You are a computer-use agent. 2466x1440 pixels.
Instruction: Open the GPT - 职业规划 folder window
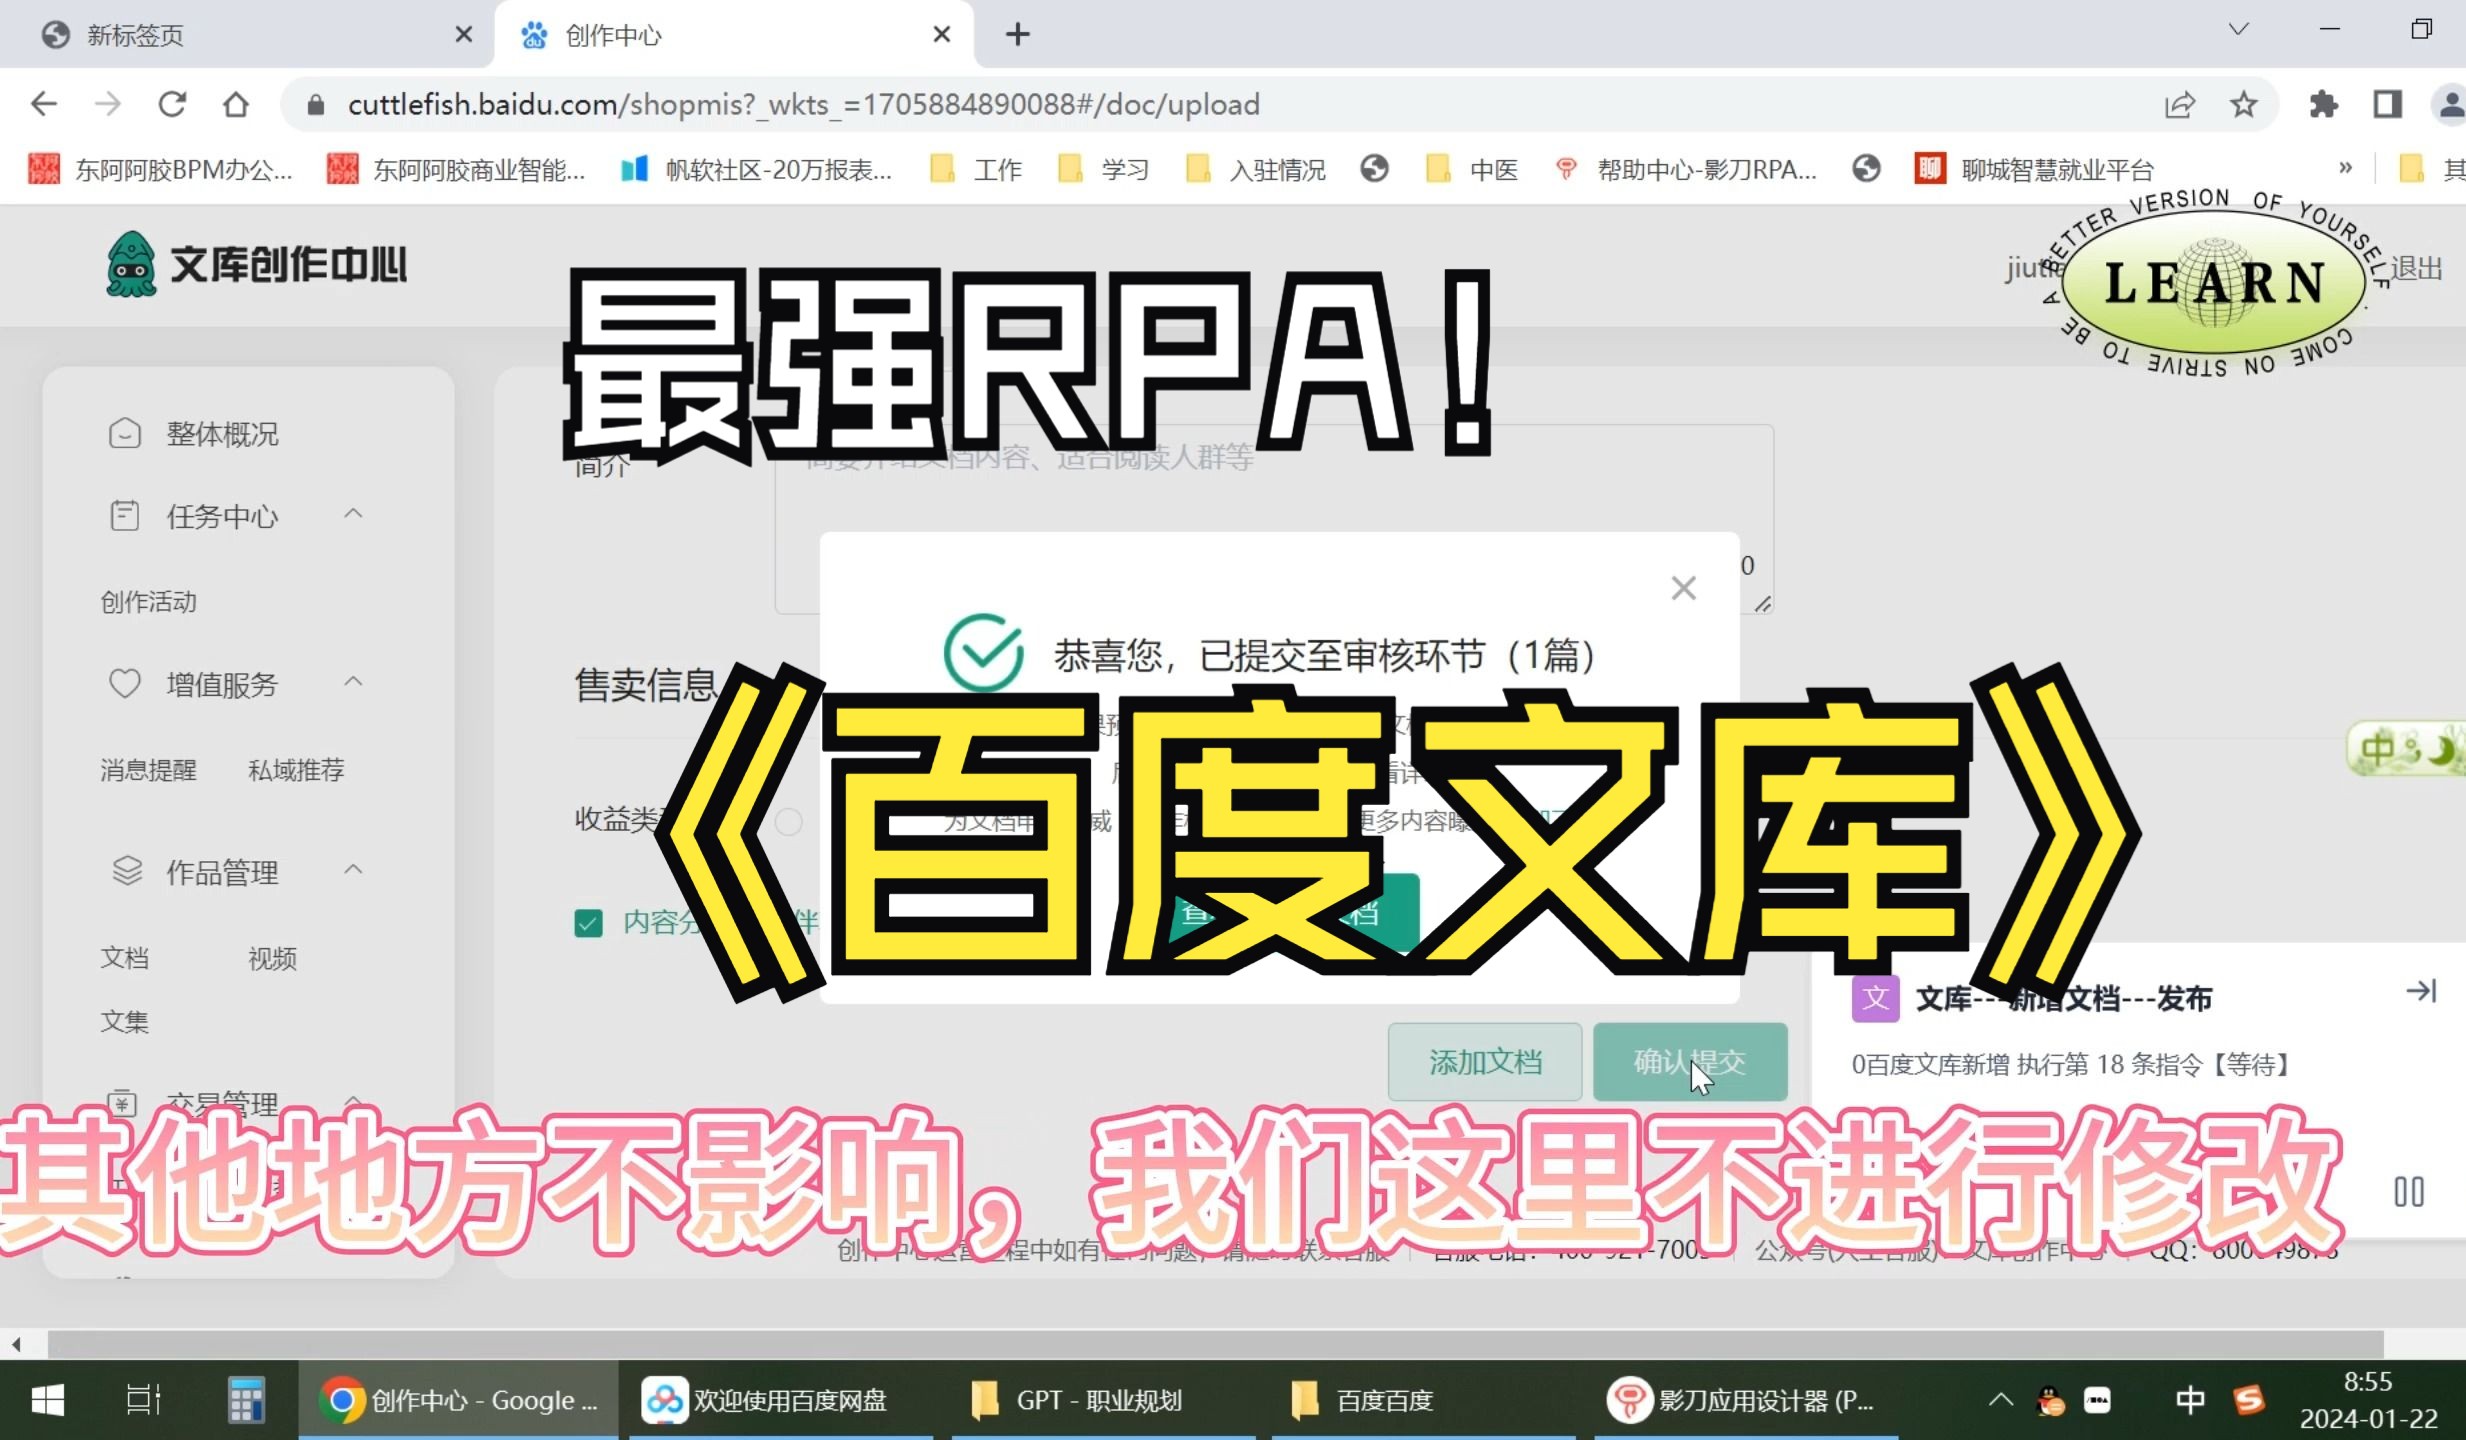pos(1104,1400)
